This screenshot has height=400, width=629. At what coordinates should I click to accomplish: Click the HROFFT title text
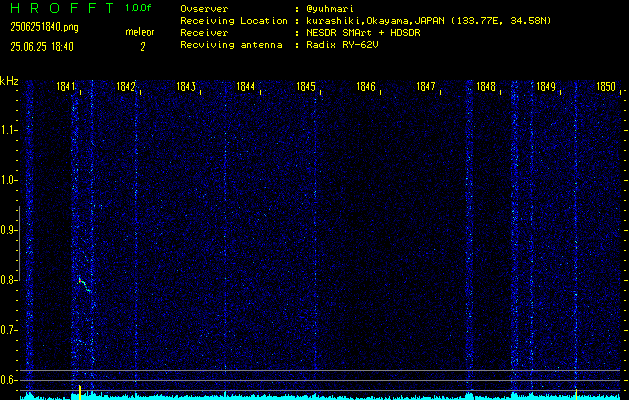[62, 8]
